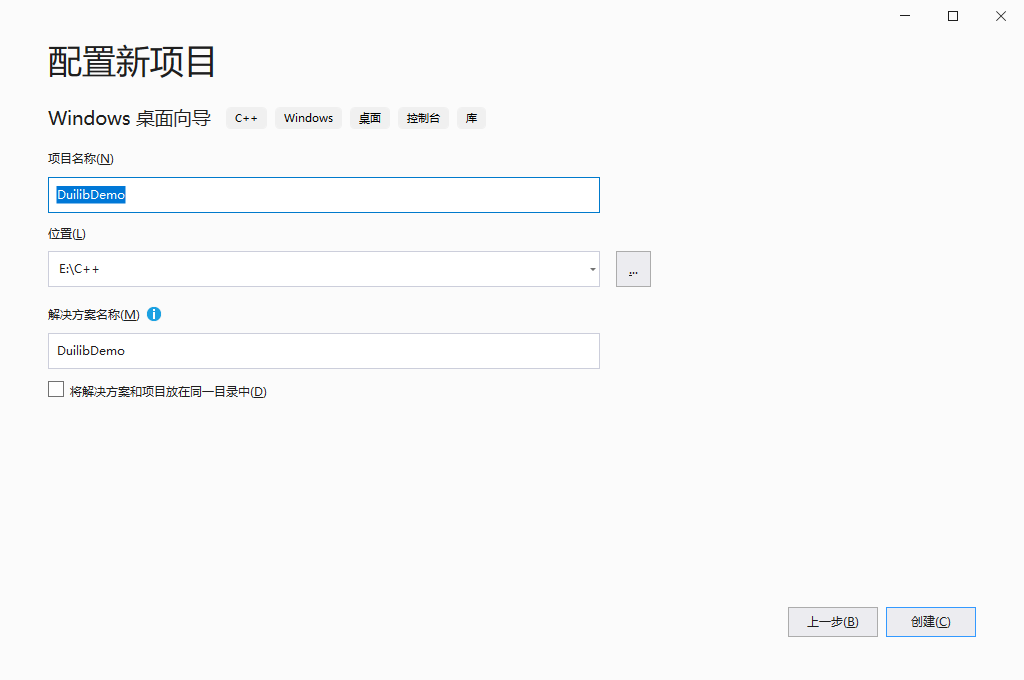Click the Windows tag
This screenshot has width=1024, height=680.
click(x=308, y=118)
